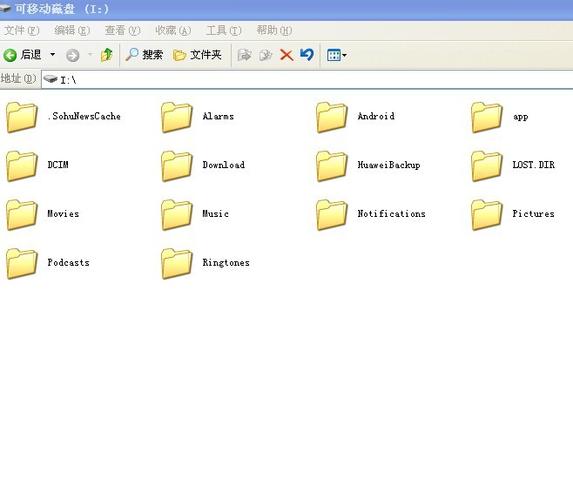Click the red Delete X icon
This screenshot has width=573, height=500.
point(286,55)
